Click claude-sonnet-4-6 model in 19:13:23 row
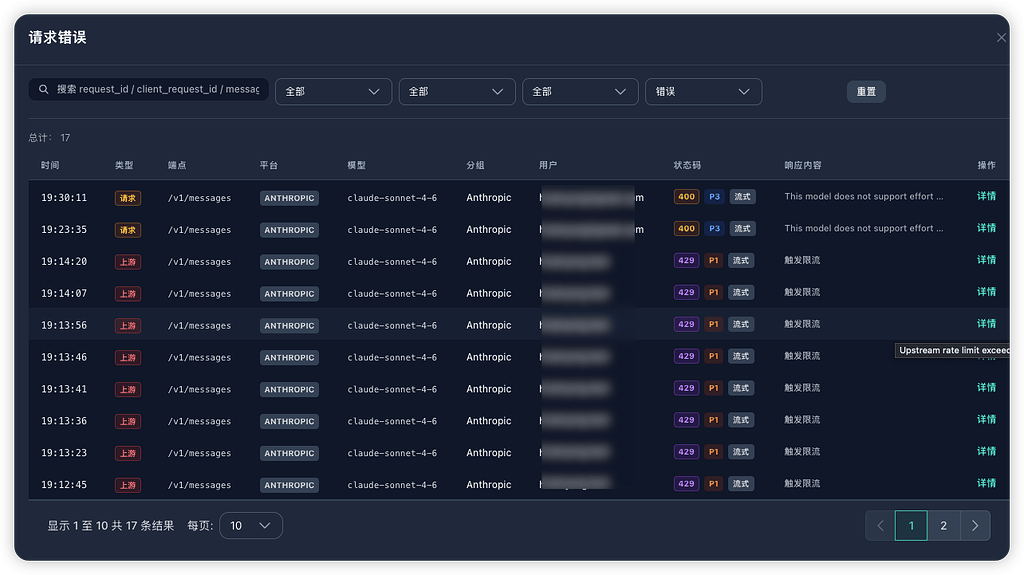Viewport: 1024px width, 575px height. point(392,453)
